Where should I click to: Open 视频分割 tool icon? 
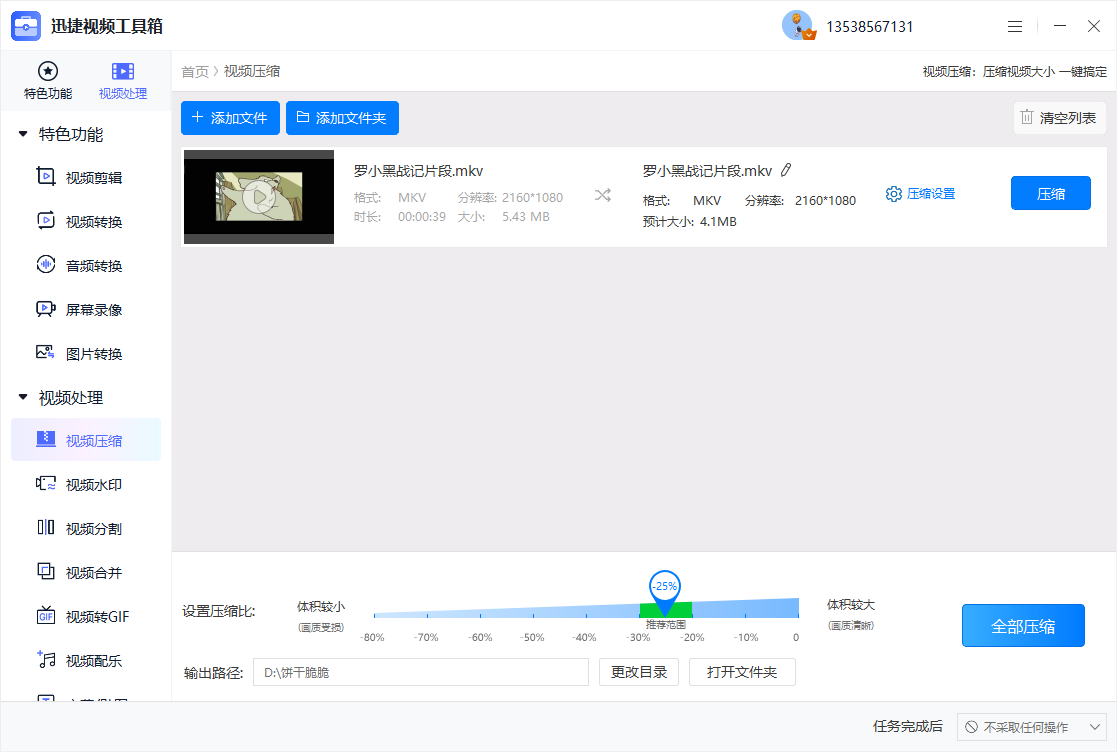pyautogui.click(x=46, y=528)
